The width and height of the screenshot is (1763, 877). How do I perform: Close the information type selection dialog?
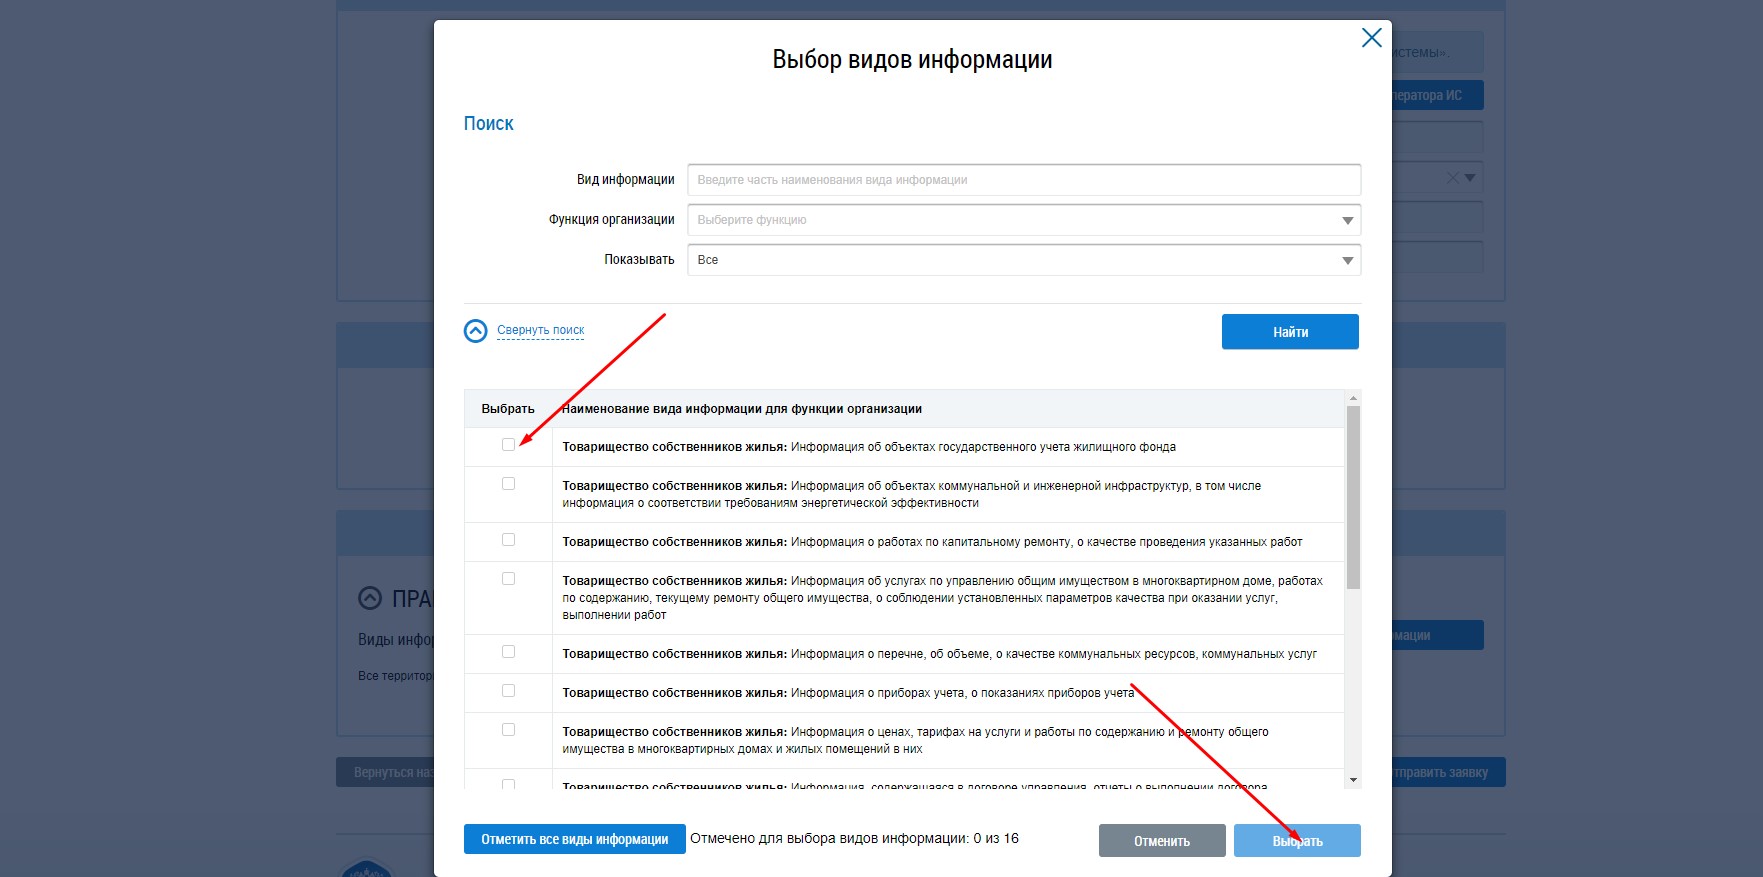point(1371,38)
